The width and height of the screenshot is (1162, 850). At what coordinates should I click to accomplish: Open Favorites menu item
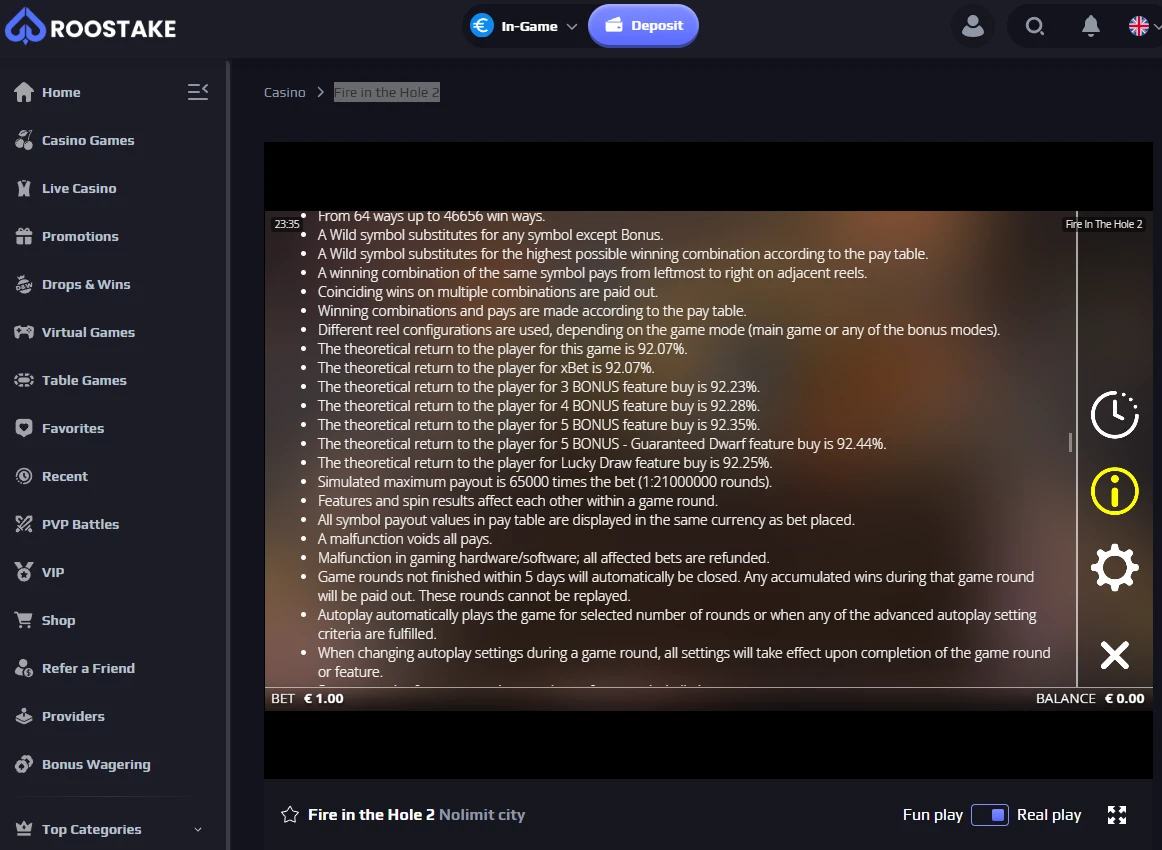click(73, 428)
